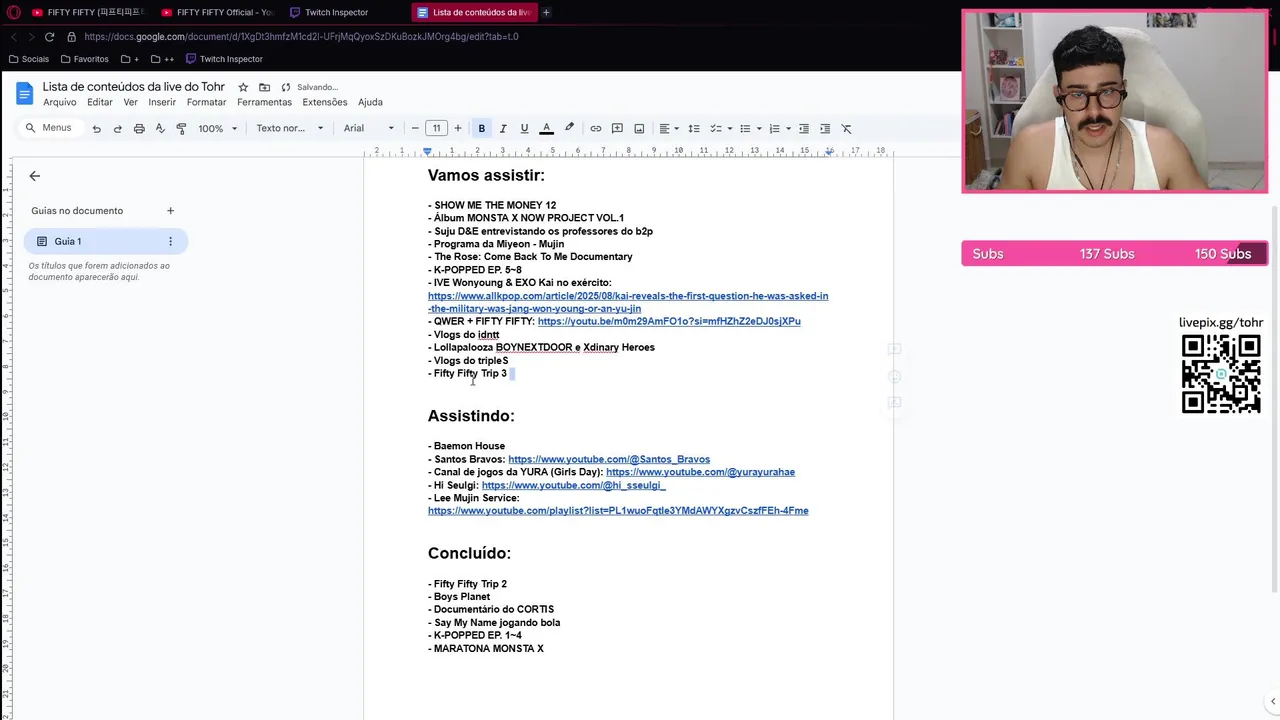The height and width of the screenshot is (720, 1280).
Task: Open the checklist dropdown arrow
Action: 729,129
